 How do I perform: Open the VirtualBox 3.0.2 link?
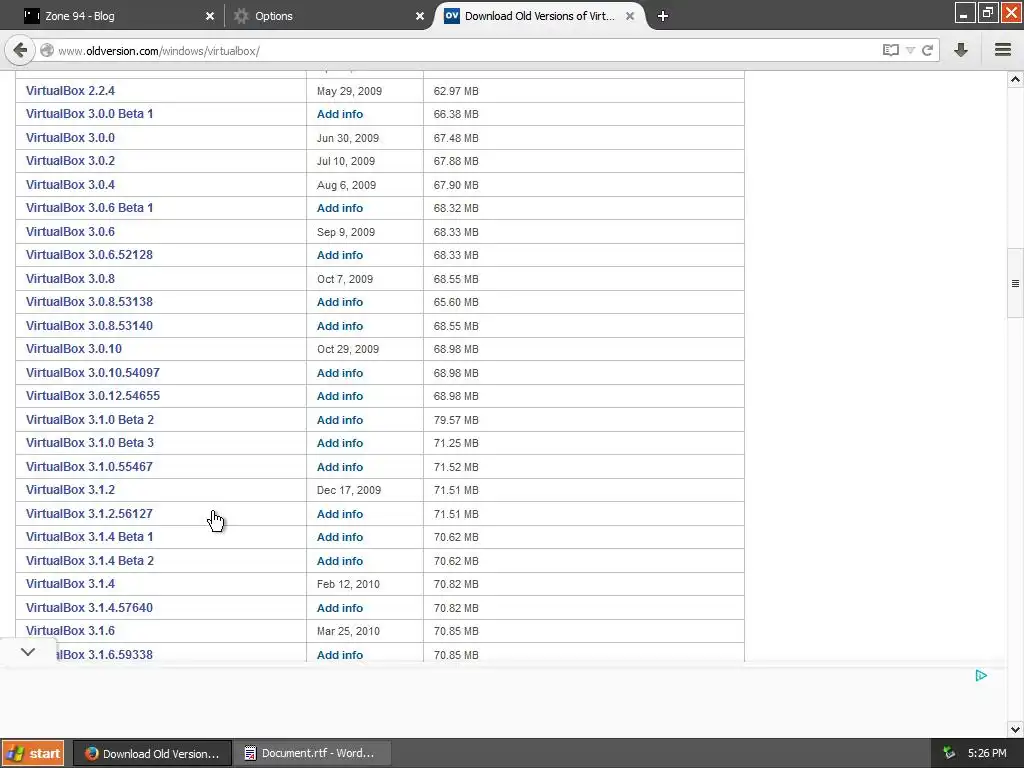(71, 161)
